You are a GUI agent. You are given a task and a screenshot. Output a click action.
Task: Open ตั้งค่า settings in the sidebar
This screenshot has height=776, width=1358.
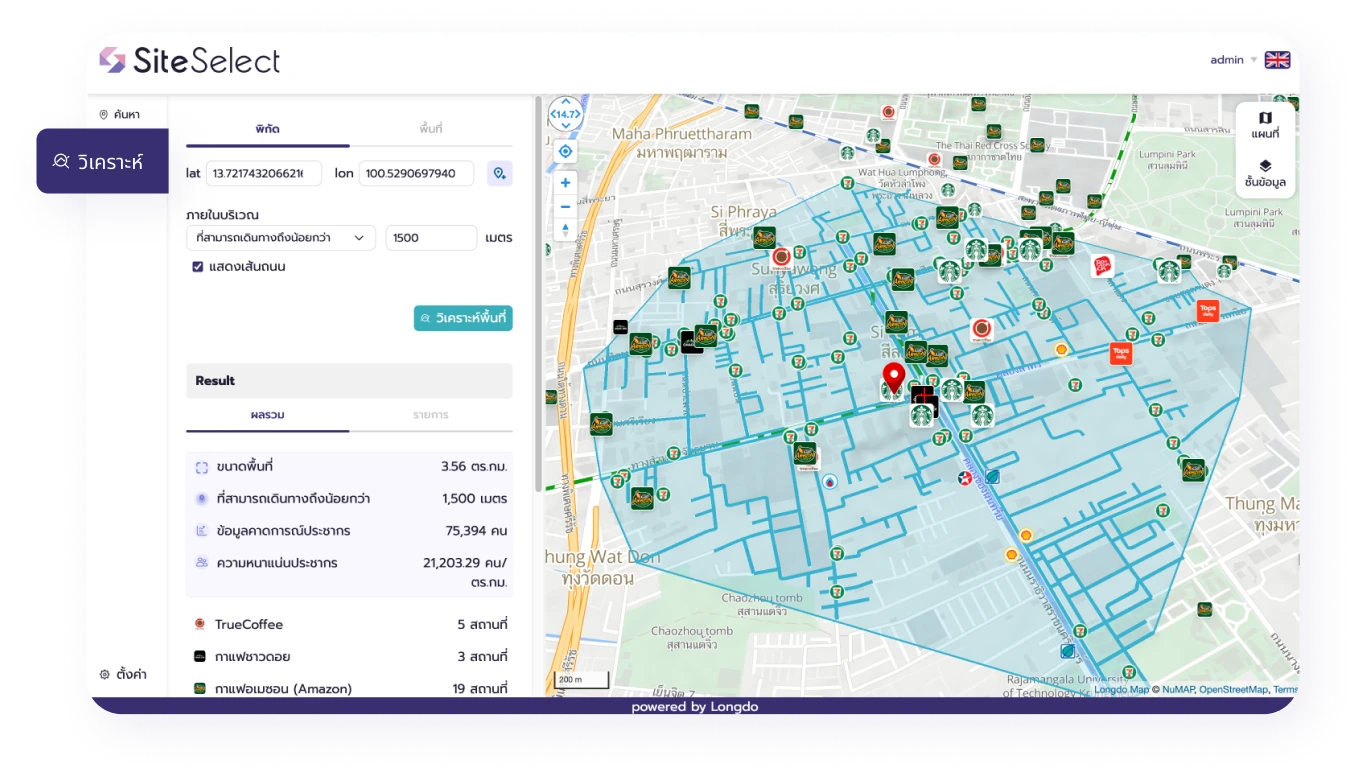click(123, 674)
